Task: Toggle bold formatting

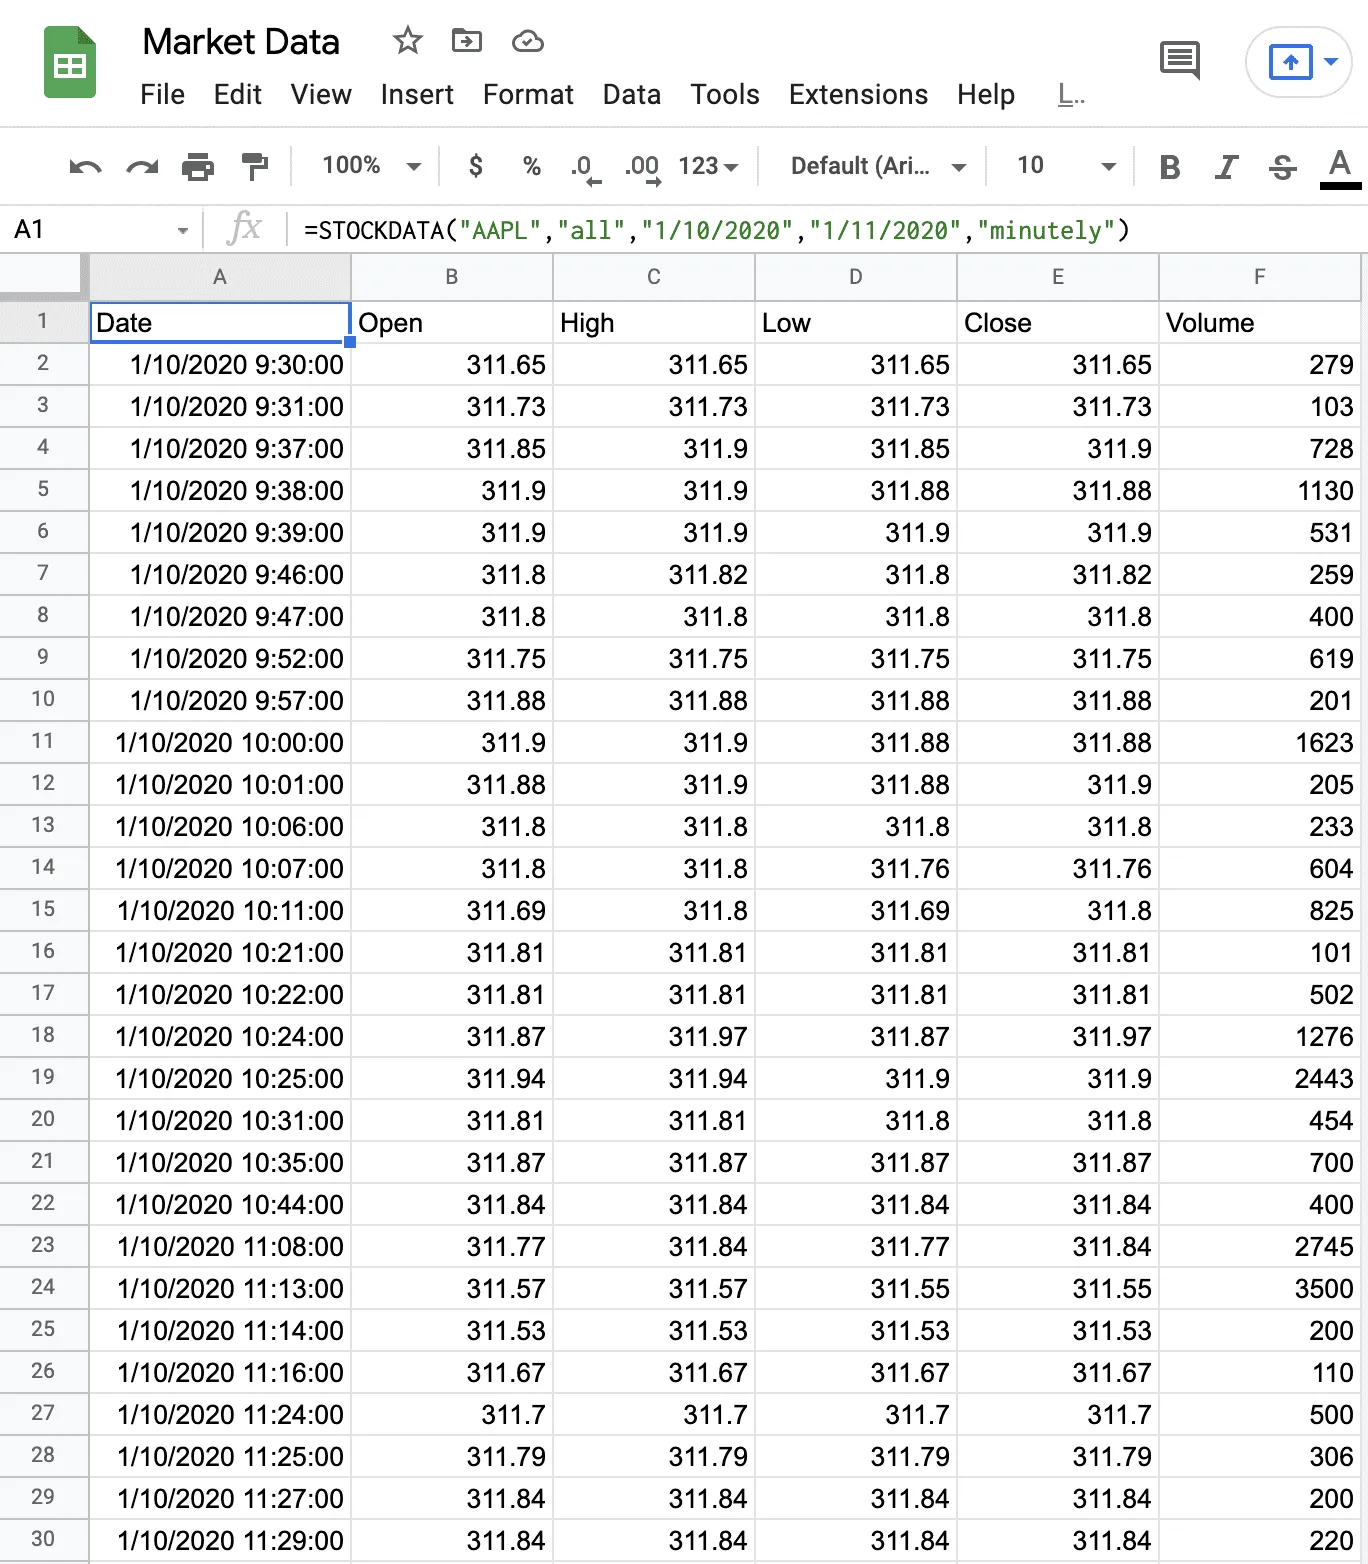Action: pyautogui.click(x=1169, y=167)
